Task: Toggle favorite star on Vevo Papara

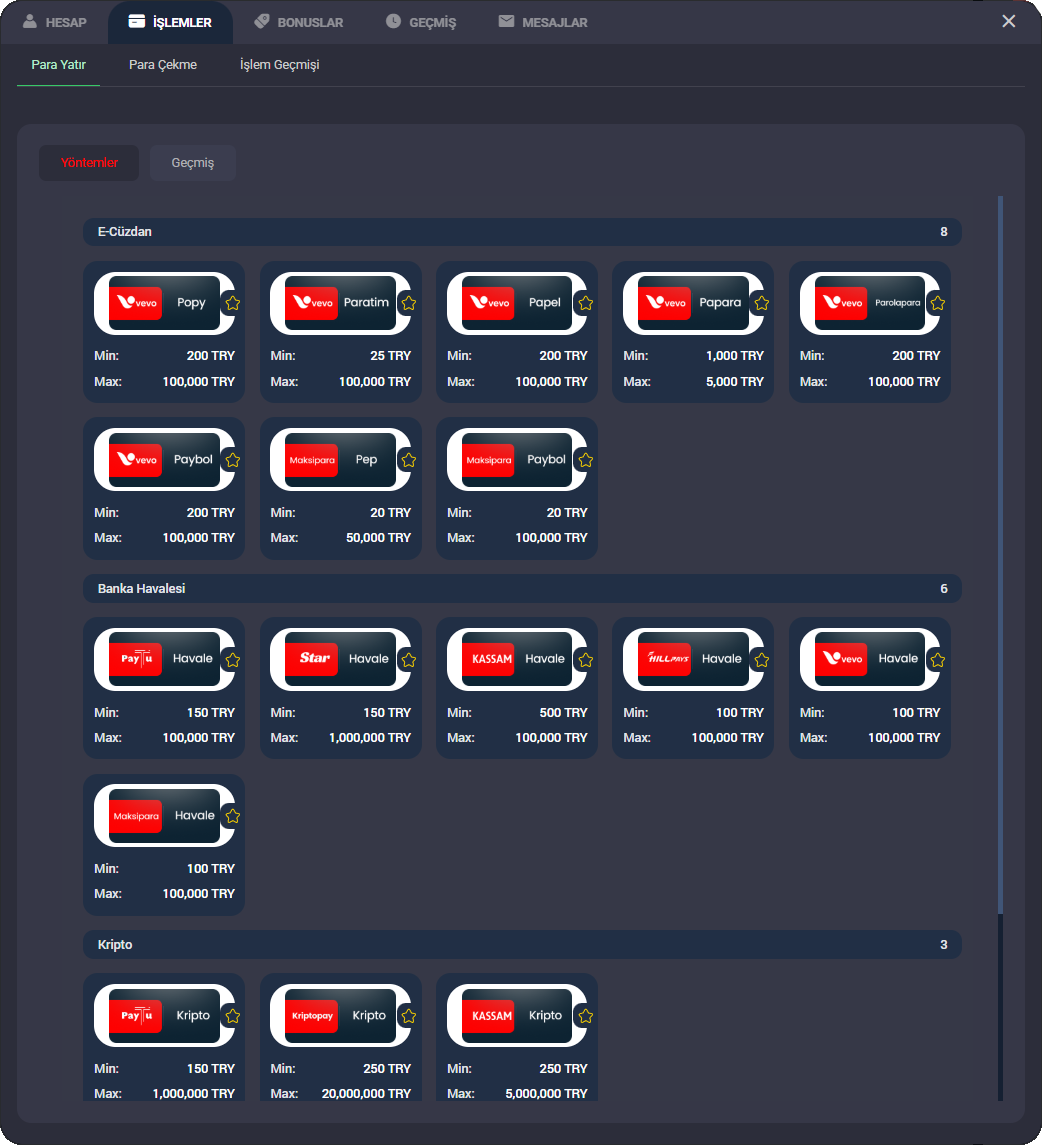Action: (x=761, y=303)
